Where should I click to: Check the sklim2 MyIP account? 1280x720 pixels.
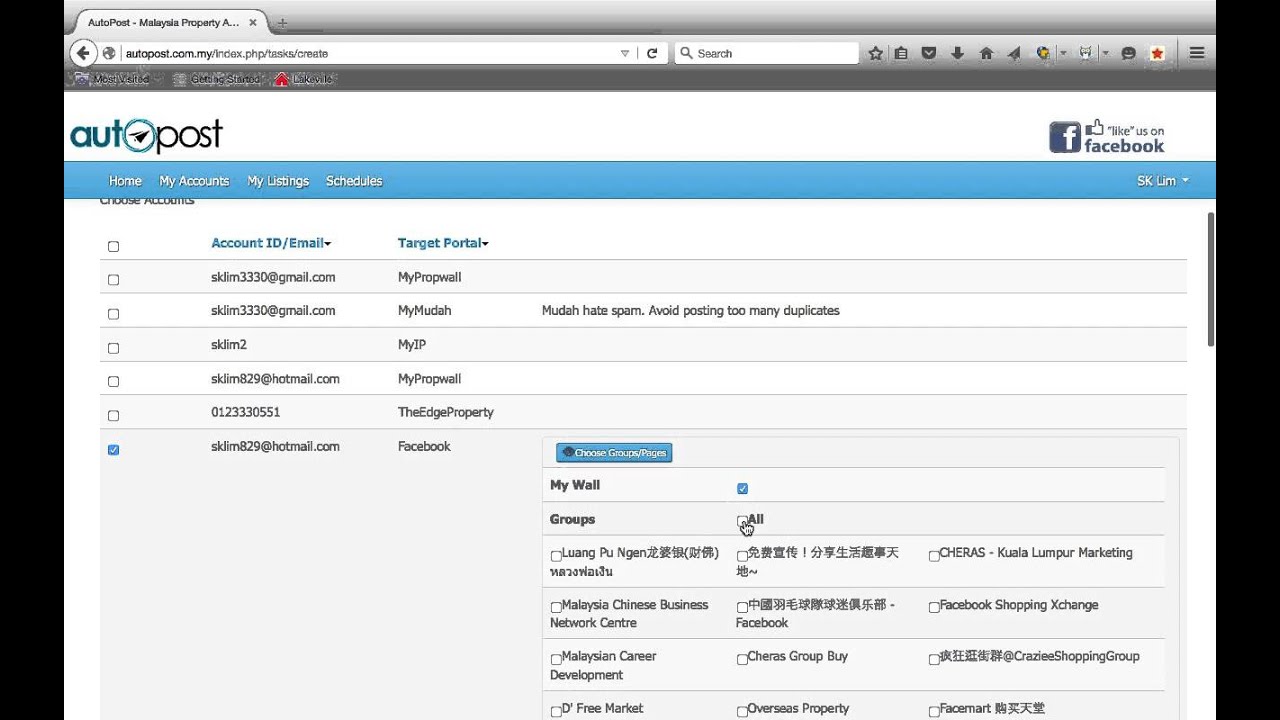pyautogui.click(x=113, y=348)
